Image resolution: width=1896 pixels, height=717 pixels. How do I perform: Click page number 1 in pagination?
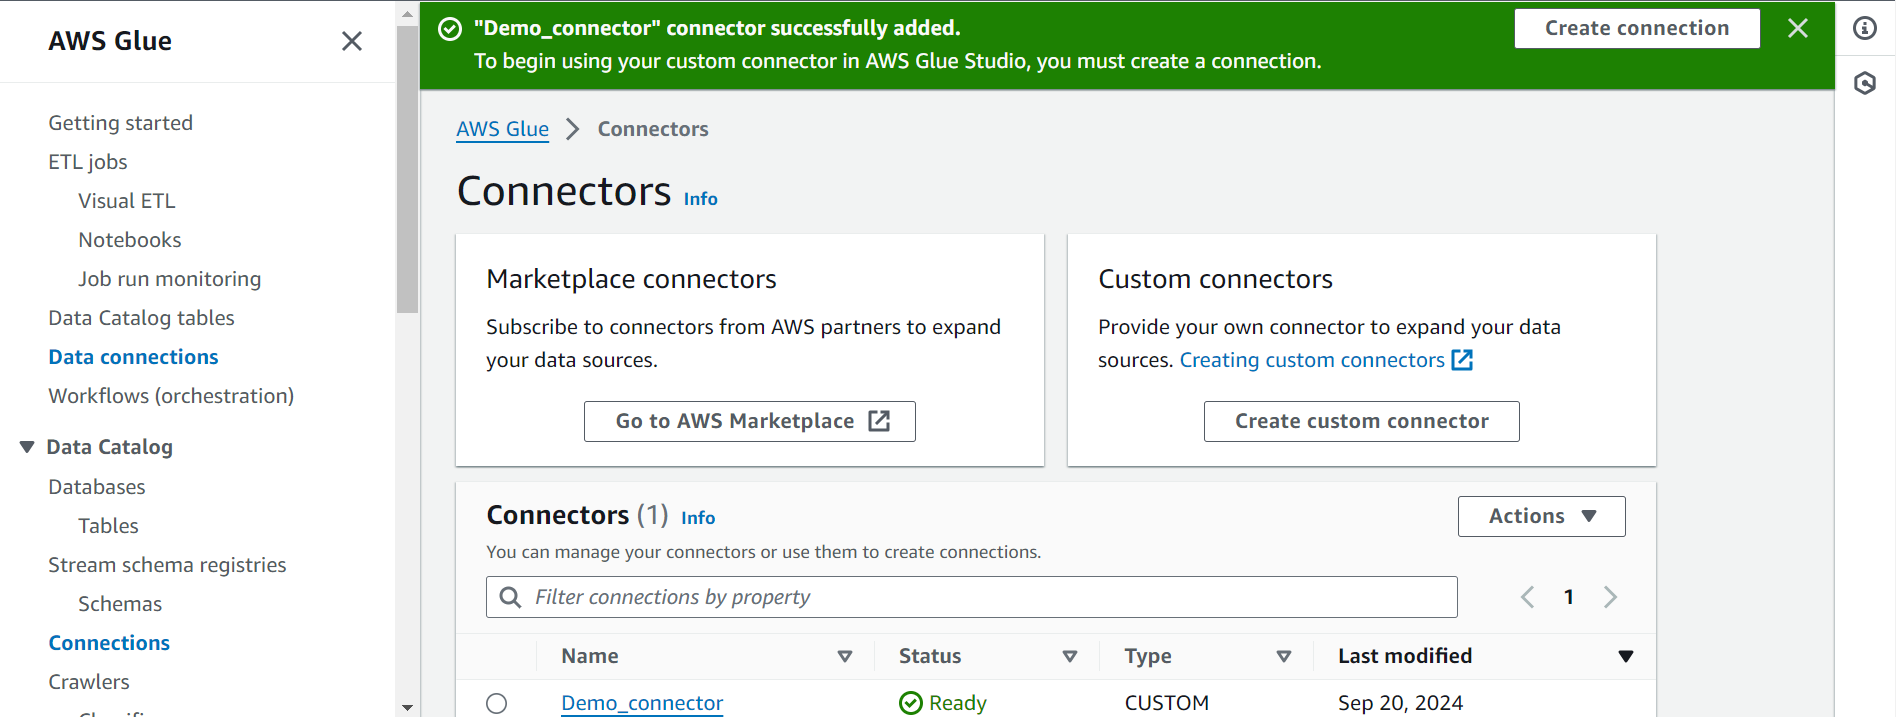1569,597
